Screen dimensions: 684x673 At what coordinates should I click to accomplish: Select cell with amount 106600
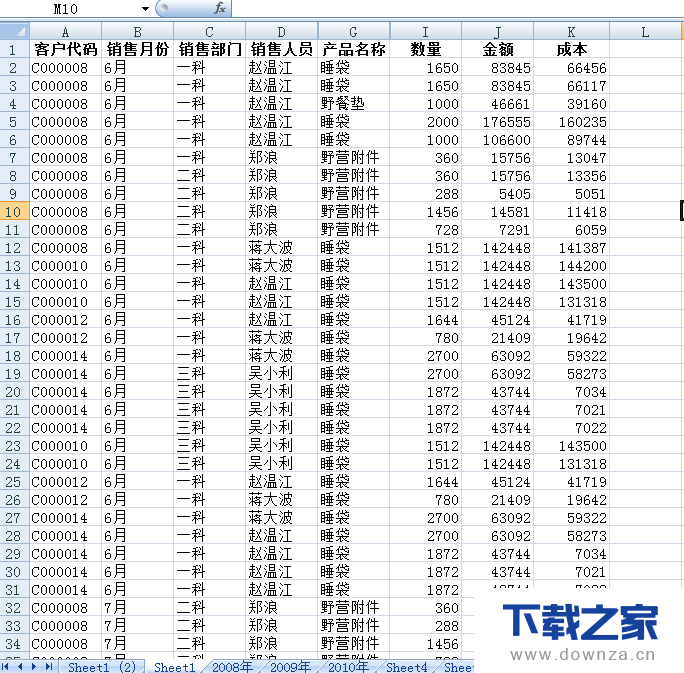pos(497,140)
